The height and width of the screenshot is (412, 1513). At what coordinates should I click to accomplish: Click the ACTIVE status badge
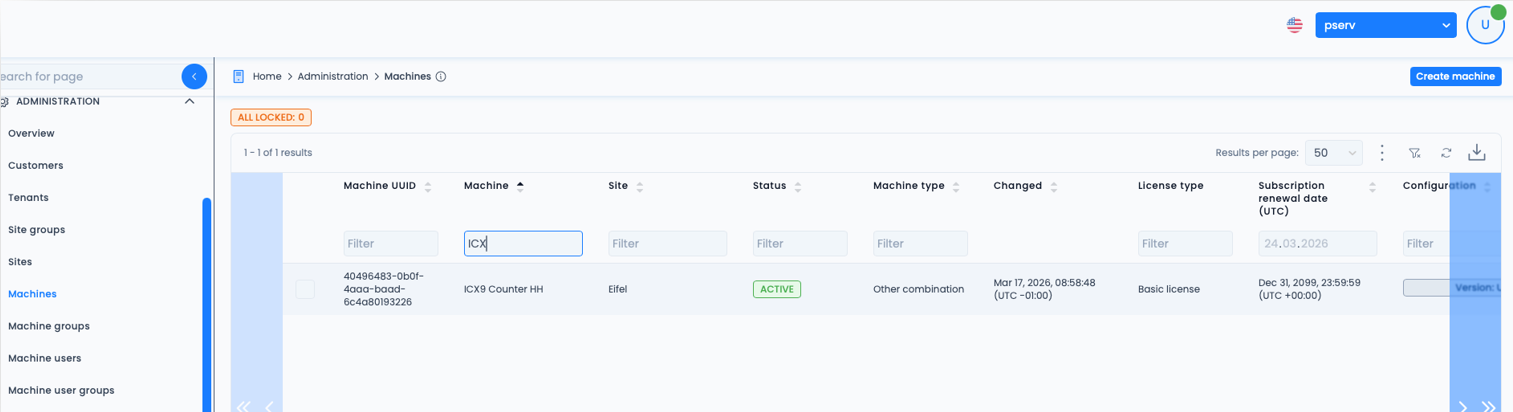click(x=777, y=289)
